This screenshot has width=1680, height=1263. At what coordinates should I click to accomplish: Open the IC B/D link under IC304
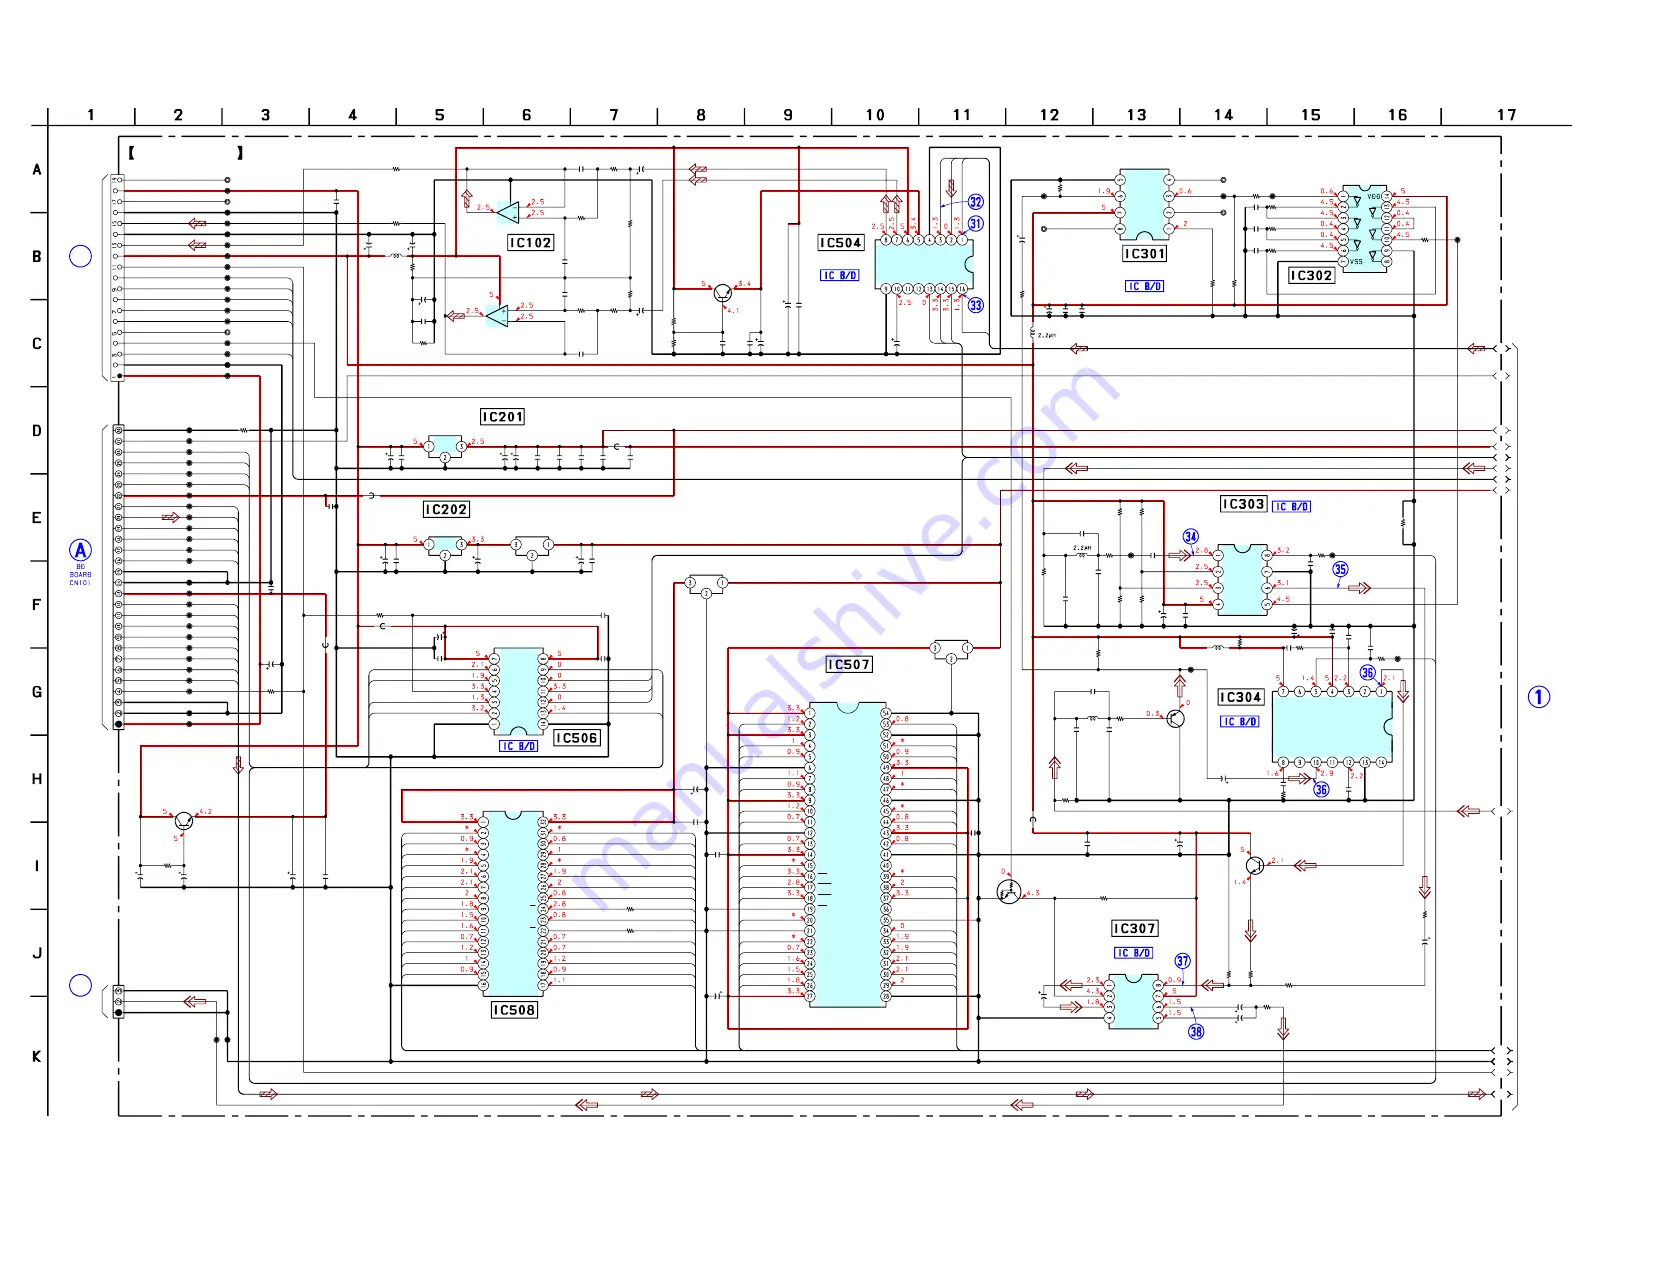[x=1240, y=722]
